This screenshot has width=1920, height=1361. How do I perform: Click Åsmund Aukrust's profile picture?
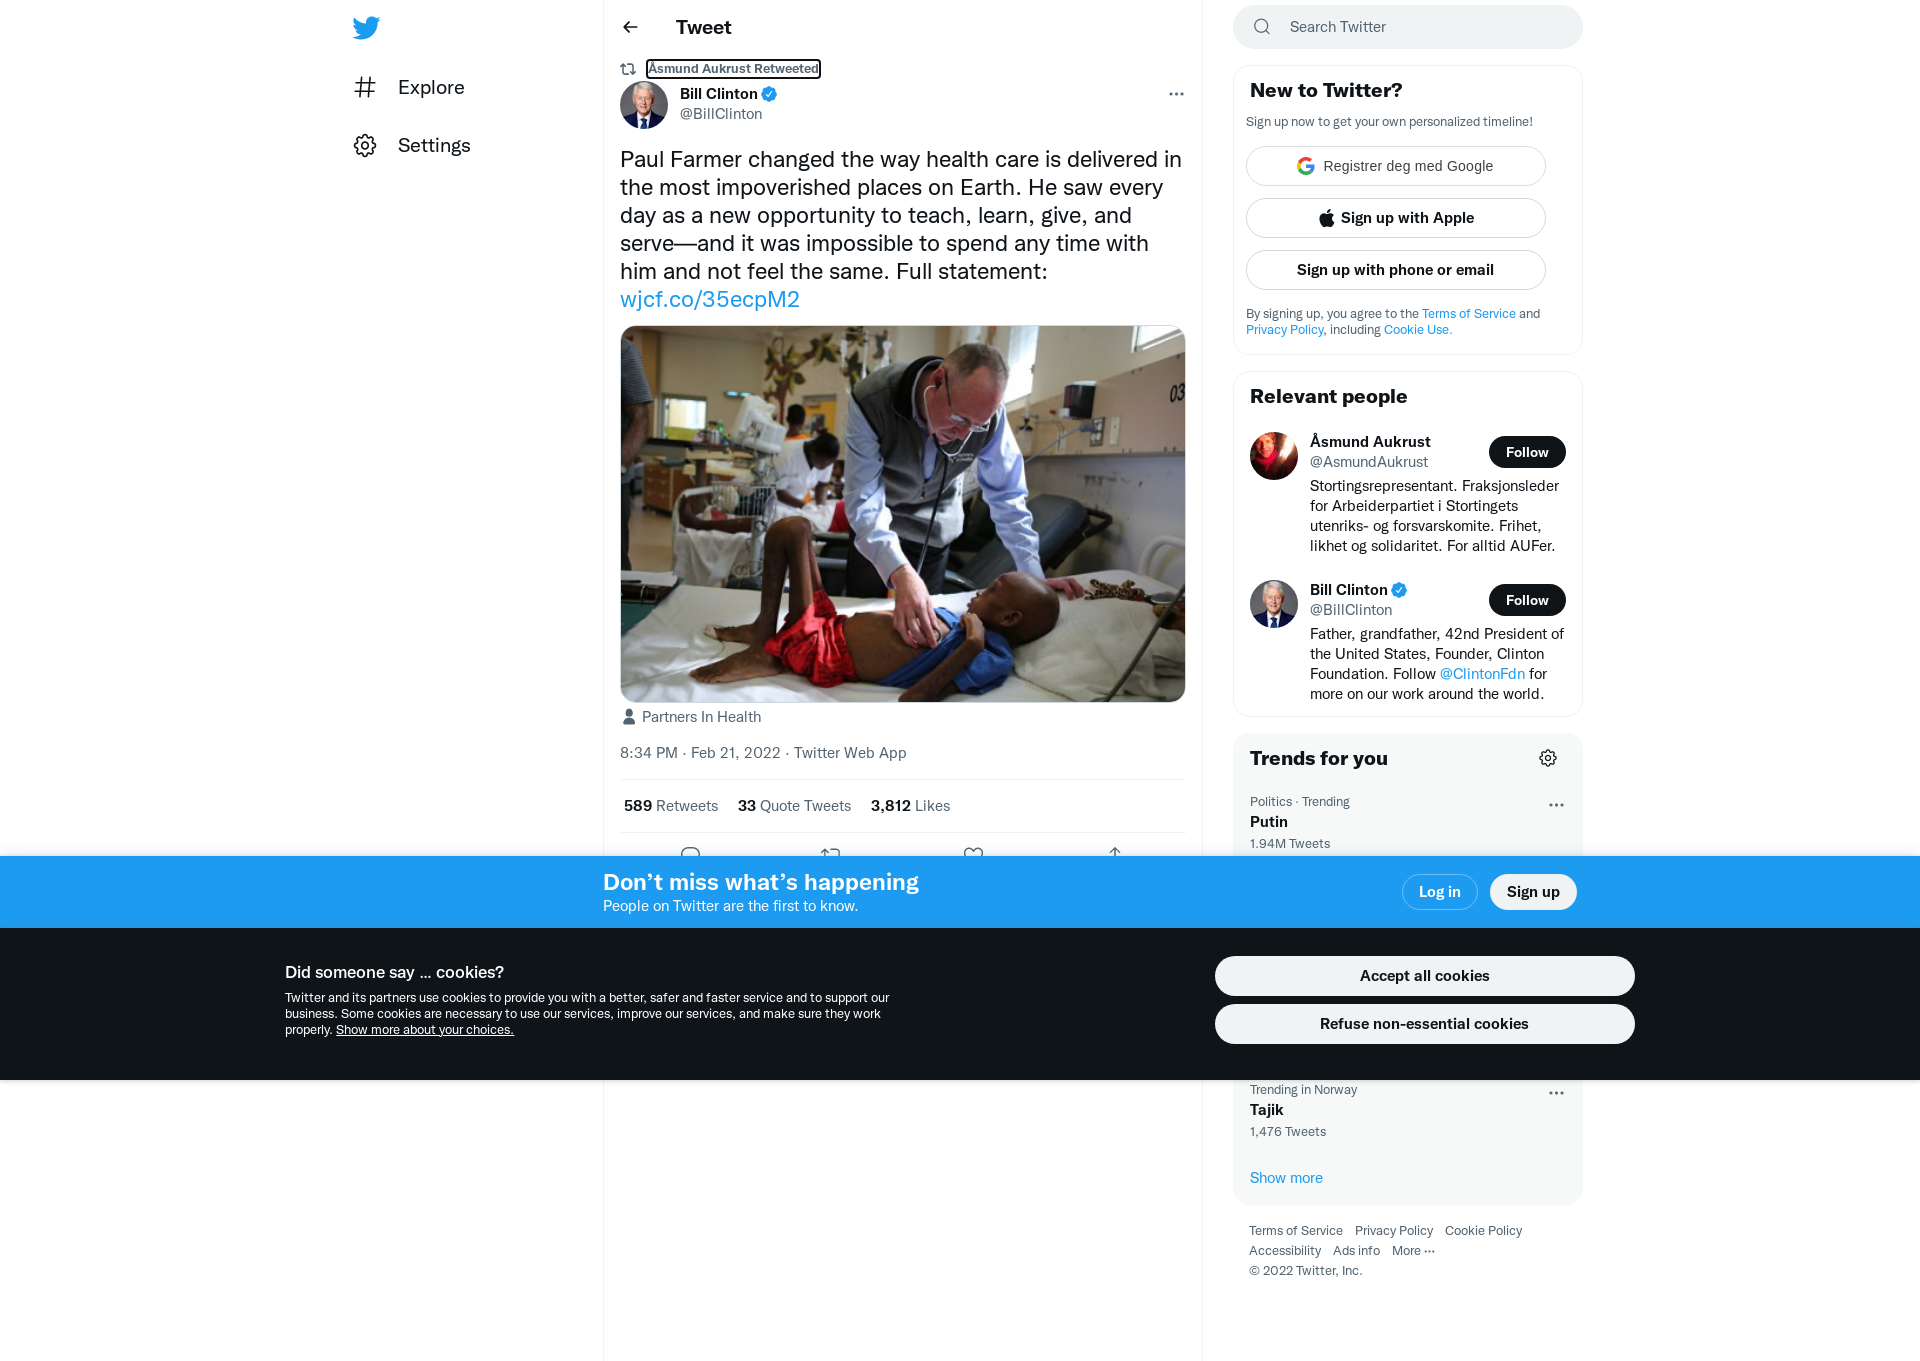click(x=1274, y=456)
